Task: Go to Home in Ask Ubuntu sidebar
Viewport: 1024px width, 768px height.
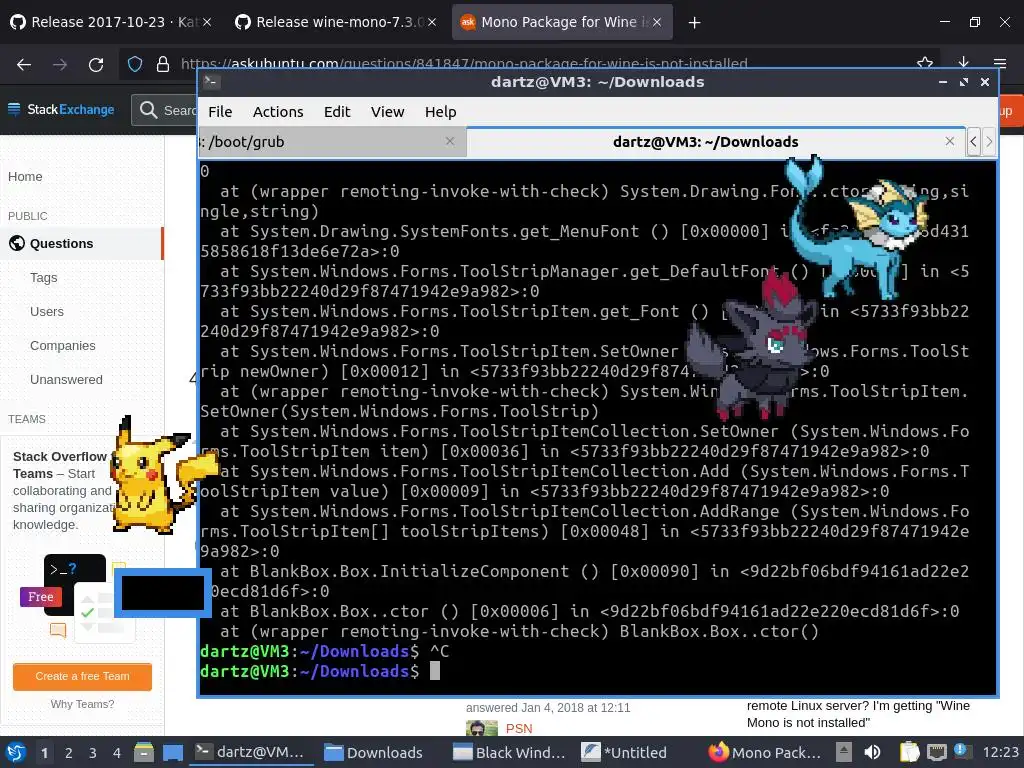Action: pyautogui.click(x=25, y=176)
